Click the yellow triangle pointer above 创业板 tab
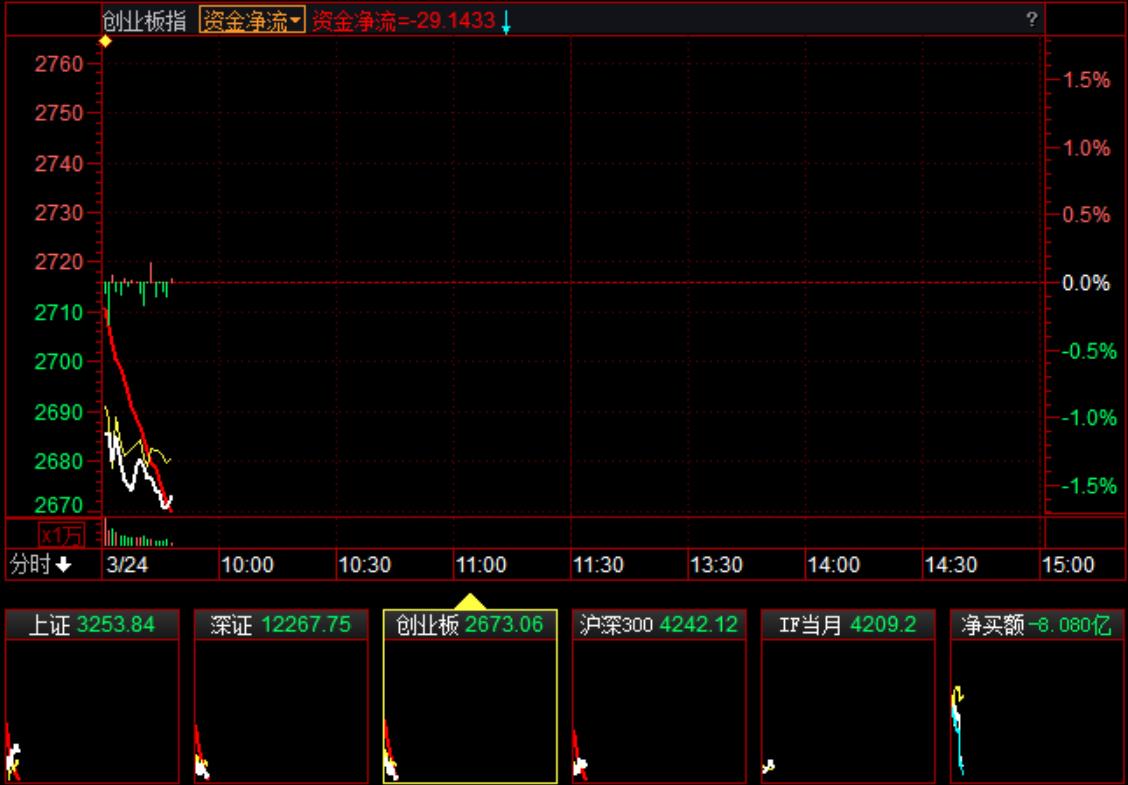 tap(470, 601)
